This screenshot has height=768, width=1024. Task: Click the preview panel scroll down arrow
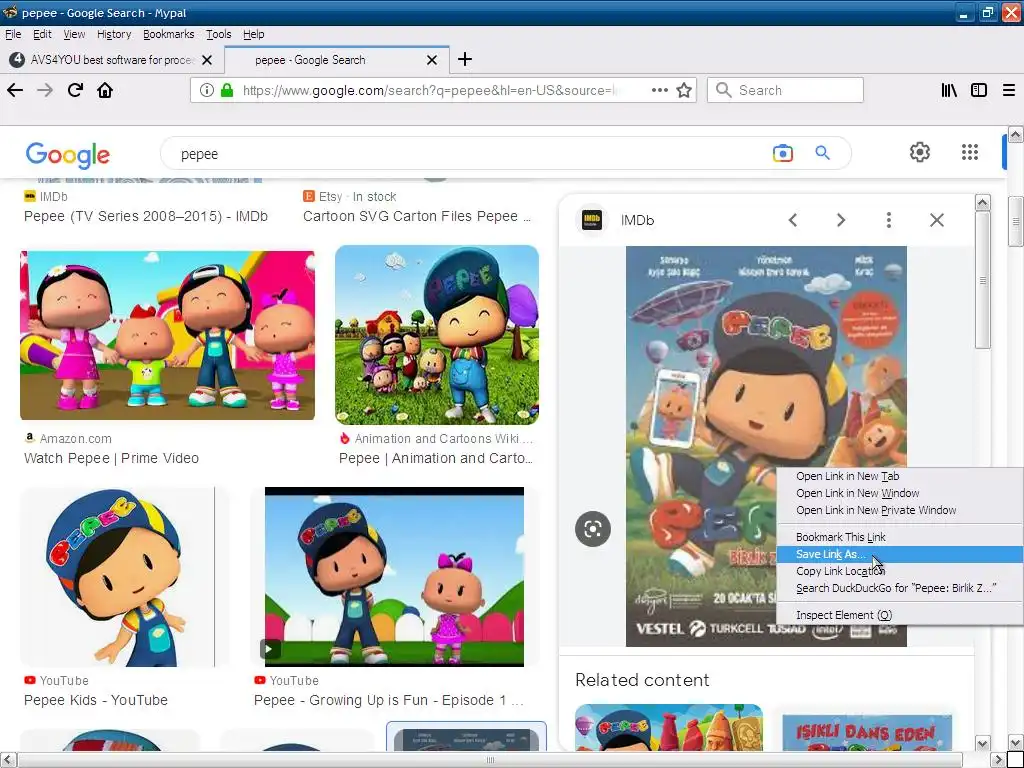tap(982, 743)
